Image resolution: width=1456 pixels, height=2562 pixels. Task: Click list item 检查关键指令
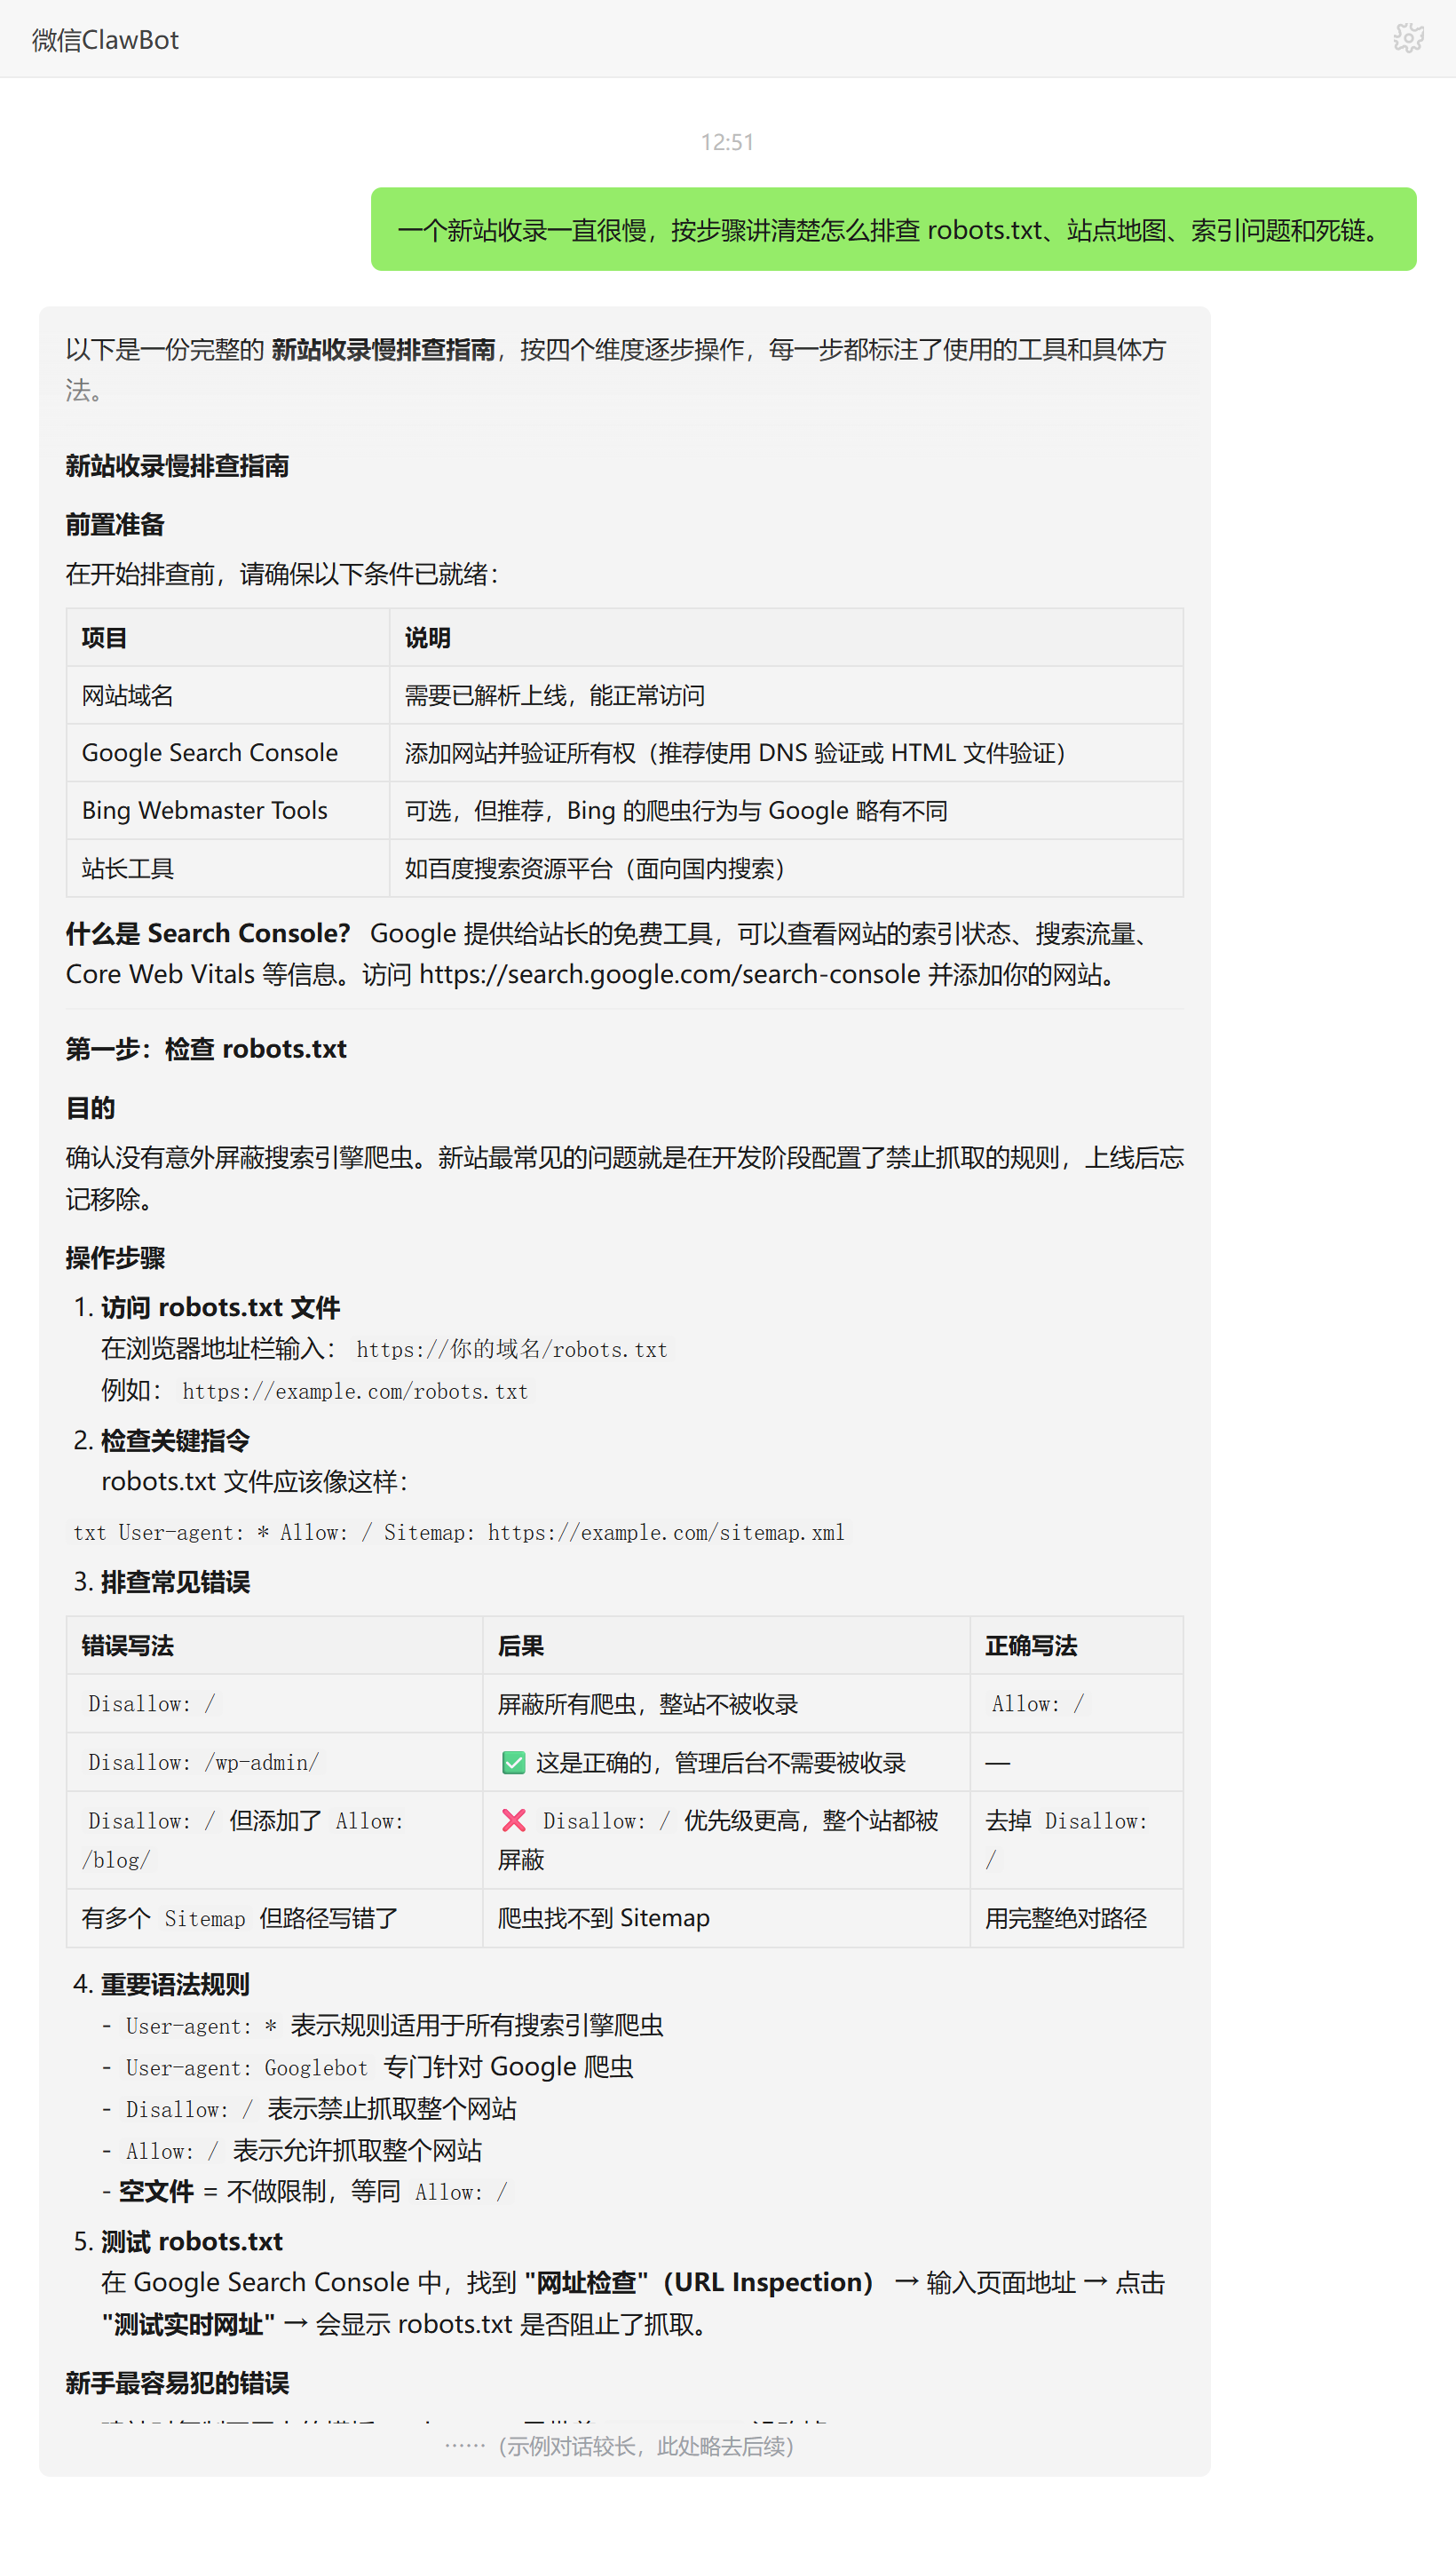[x=175, y=1440]
